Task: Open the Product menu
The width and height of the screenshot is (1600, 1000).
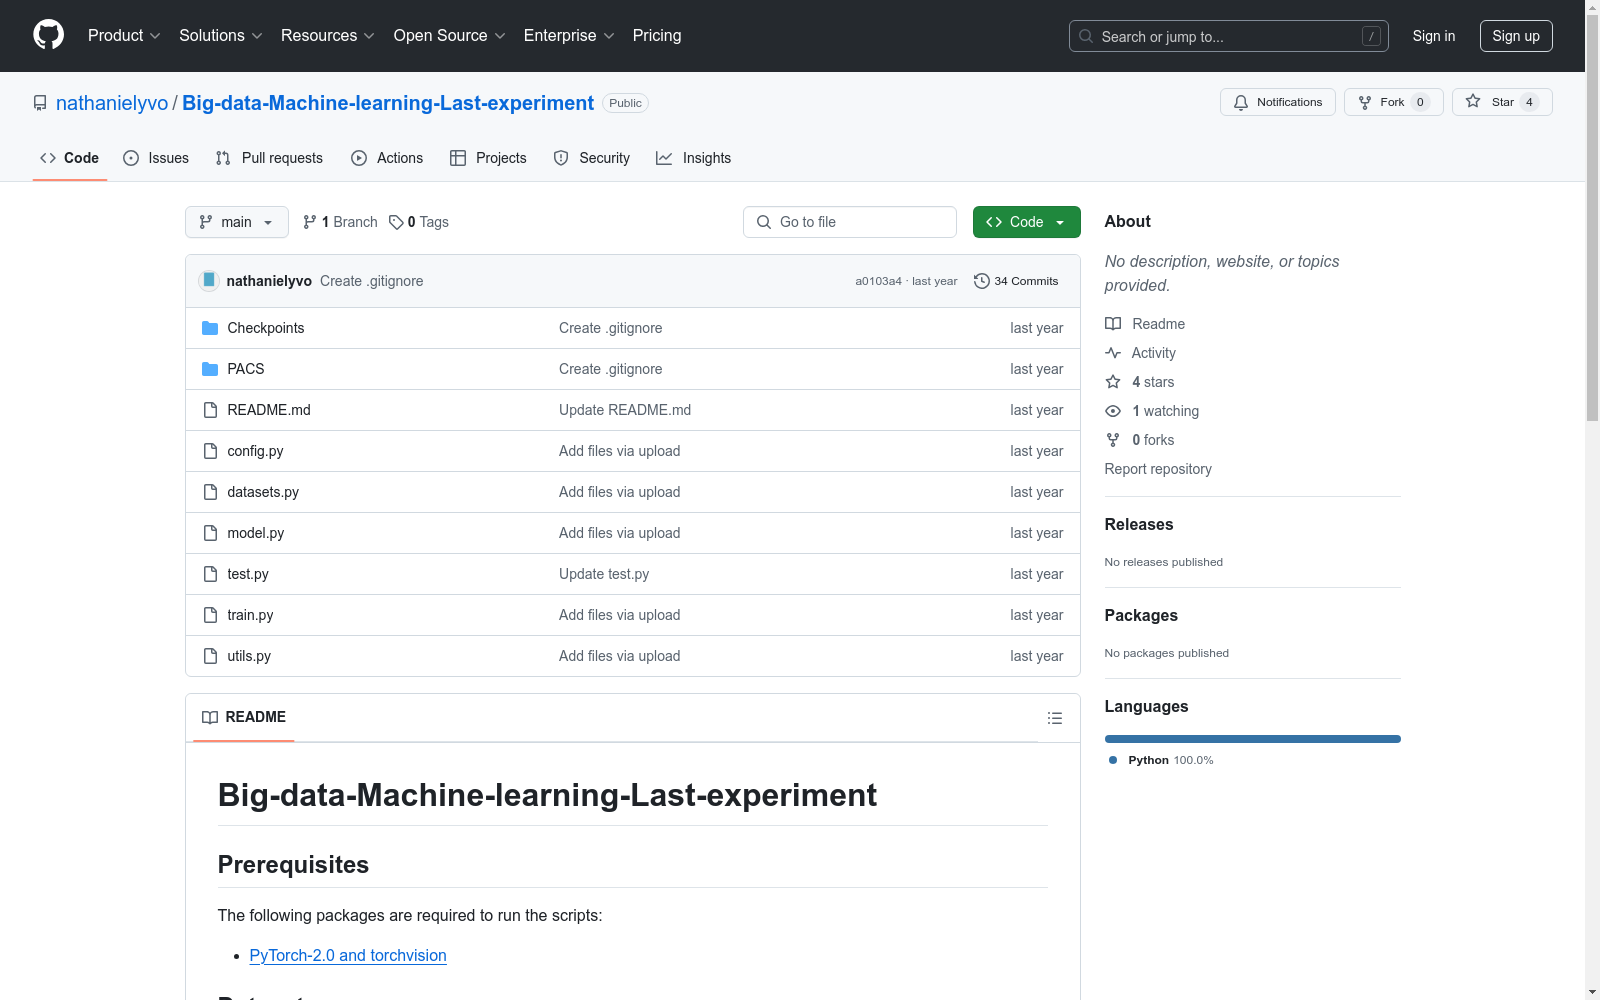Action: tap(124, 35)
